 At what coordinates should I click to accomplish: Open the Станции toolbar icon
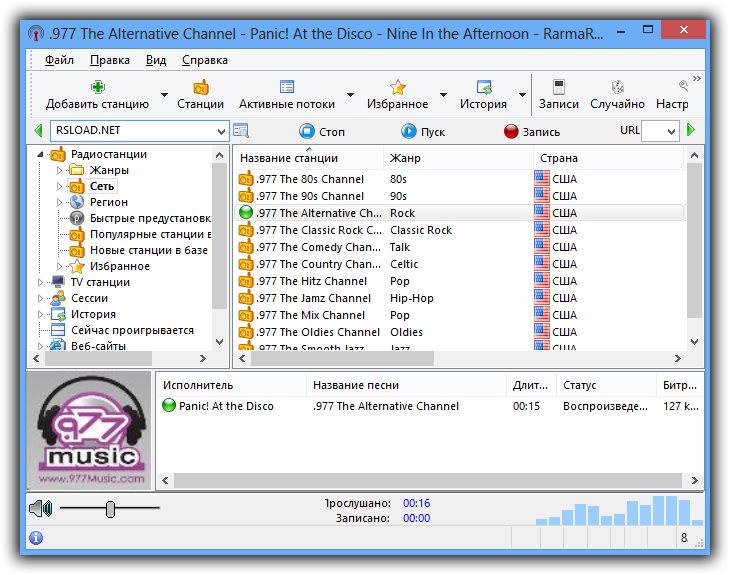point(201,87)
